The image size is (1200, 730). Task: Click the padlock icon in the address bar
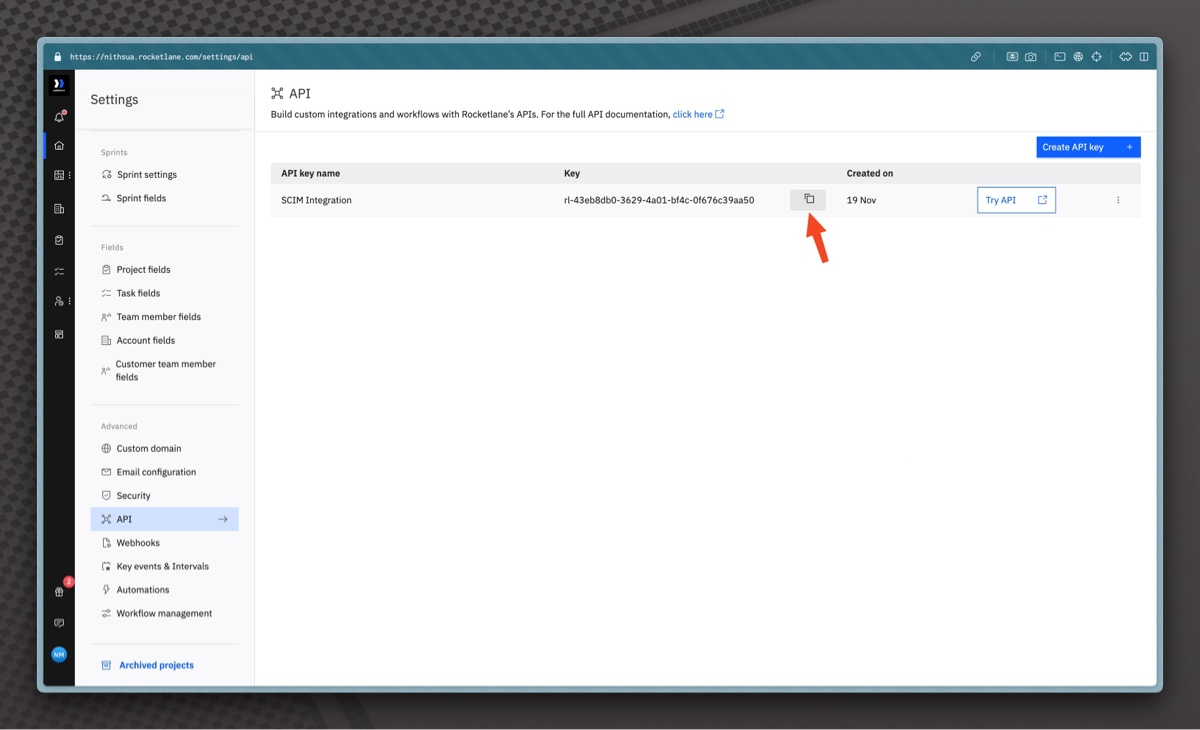(57, 57)
